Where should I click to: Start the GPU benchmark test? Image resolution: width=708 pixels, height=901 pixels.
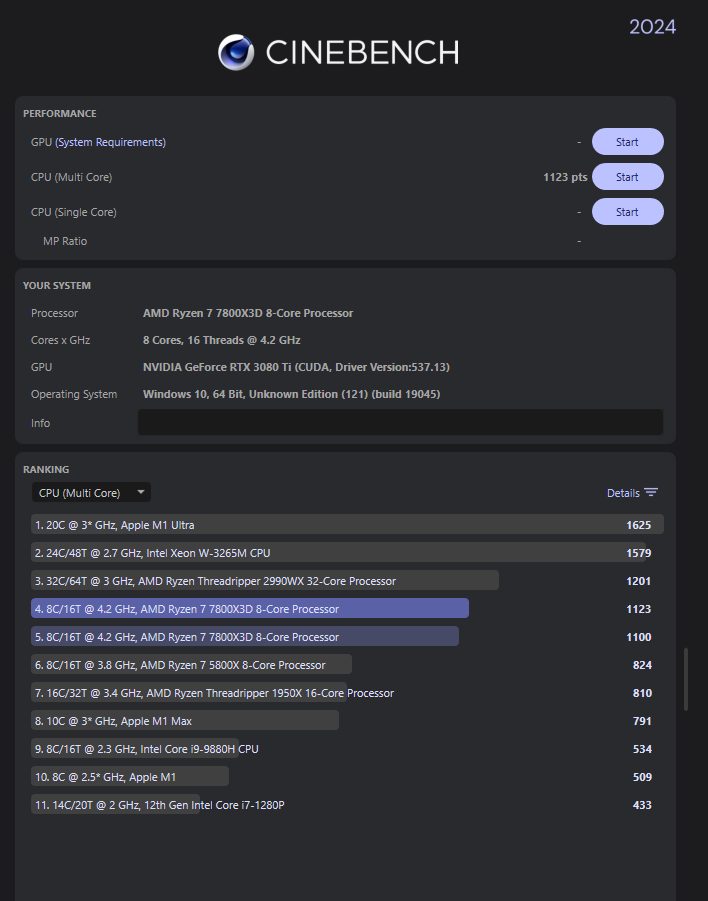pyautogui.click(x=627, y=142)
